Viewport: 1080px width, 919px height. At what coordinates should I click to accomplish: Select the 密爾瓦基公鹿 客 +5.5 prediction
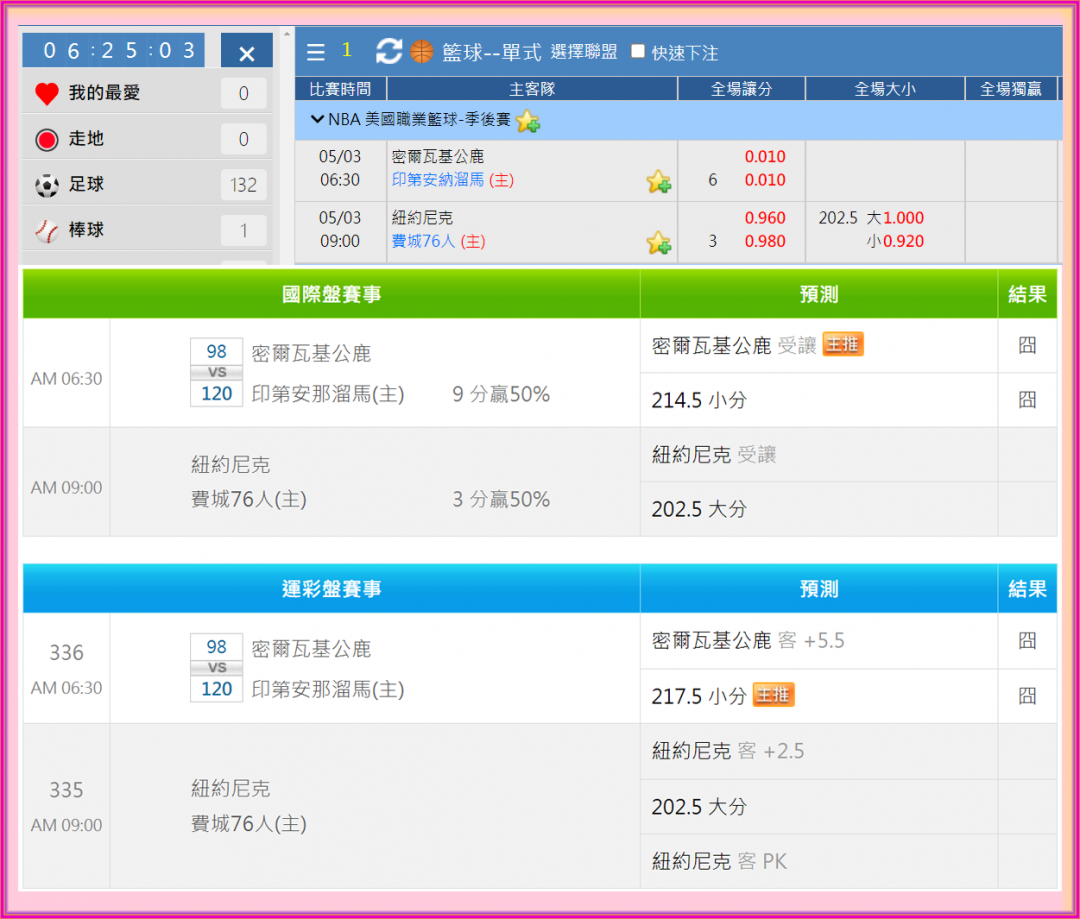click(x=748, y=641)
